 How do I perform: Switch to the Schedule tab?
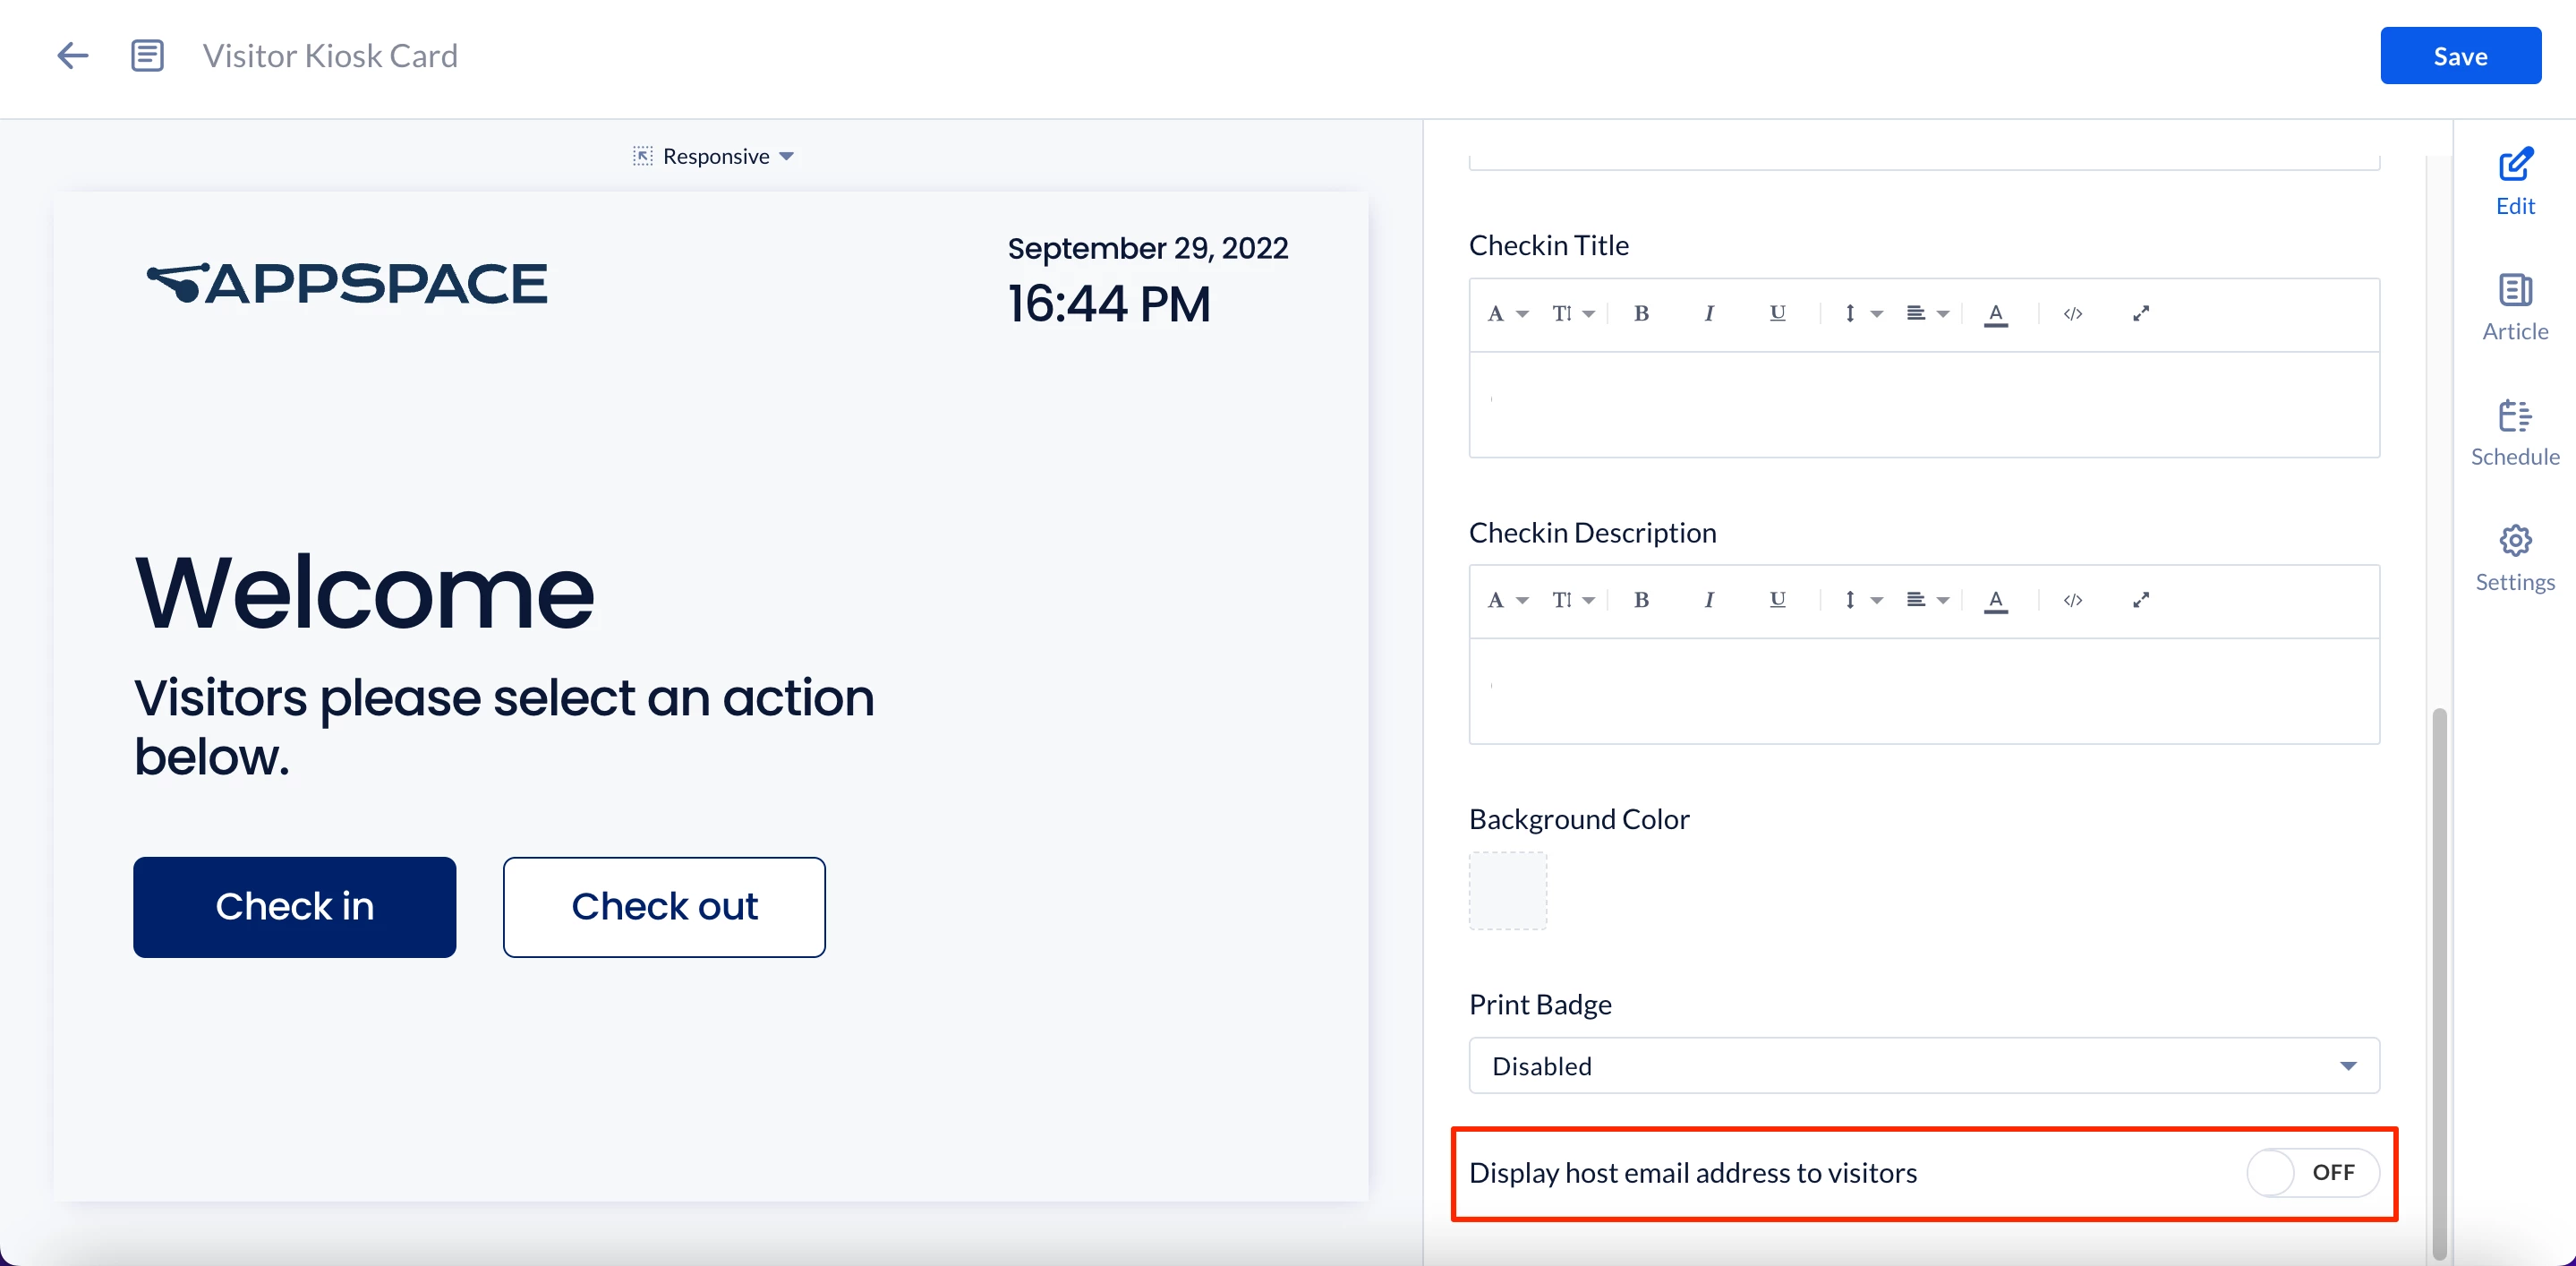(x=2515, y=433)
